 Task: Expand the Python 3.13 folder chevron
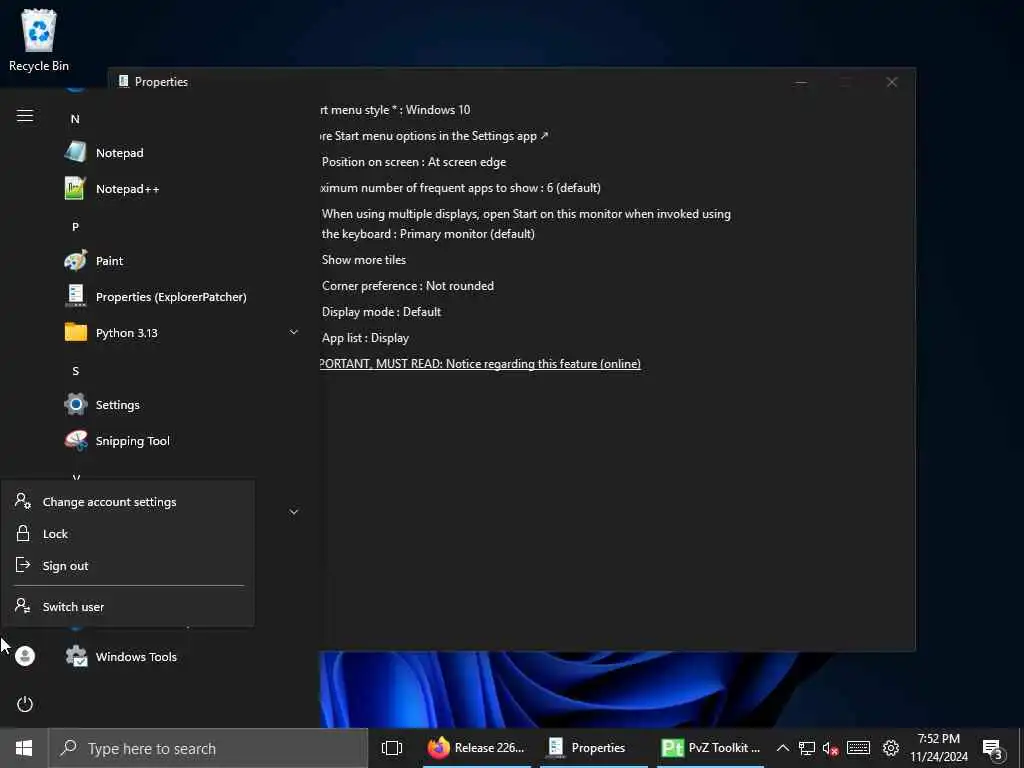294,332
